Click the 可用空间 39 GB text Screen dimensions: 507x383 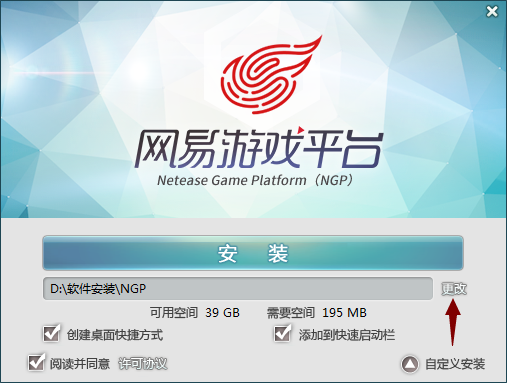195,313
